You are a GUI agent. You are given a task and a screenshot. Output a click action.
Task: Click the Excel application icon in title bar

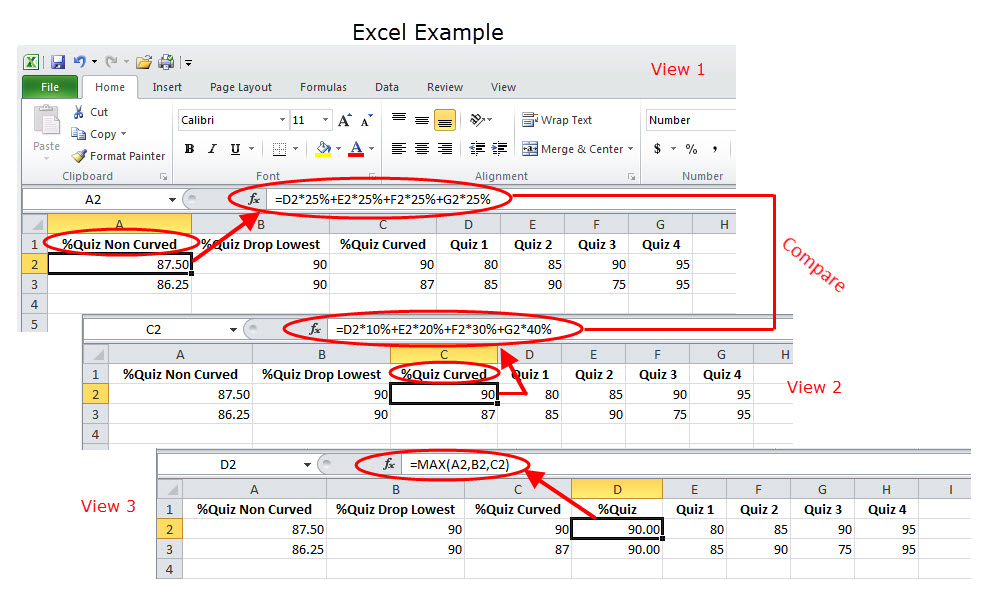[31, 62]
